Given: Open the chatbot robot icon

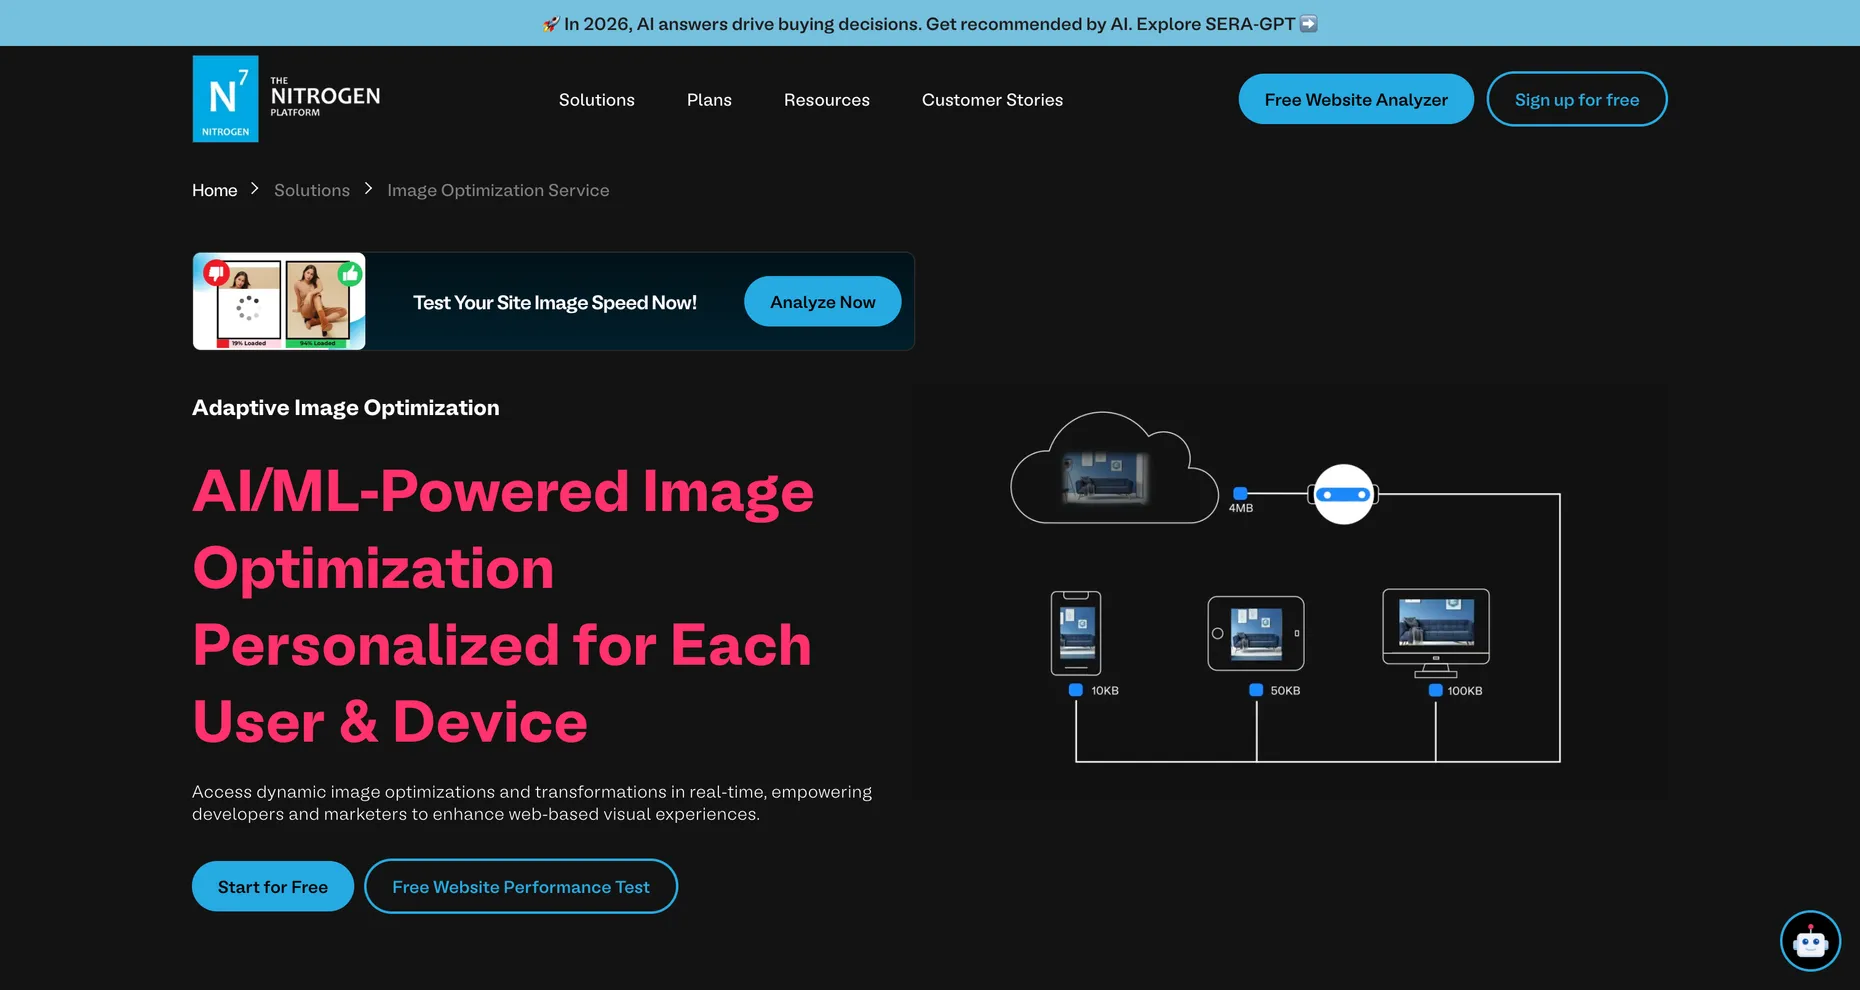Looking at the screenshot, I should 1810,941.
